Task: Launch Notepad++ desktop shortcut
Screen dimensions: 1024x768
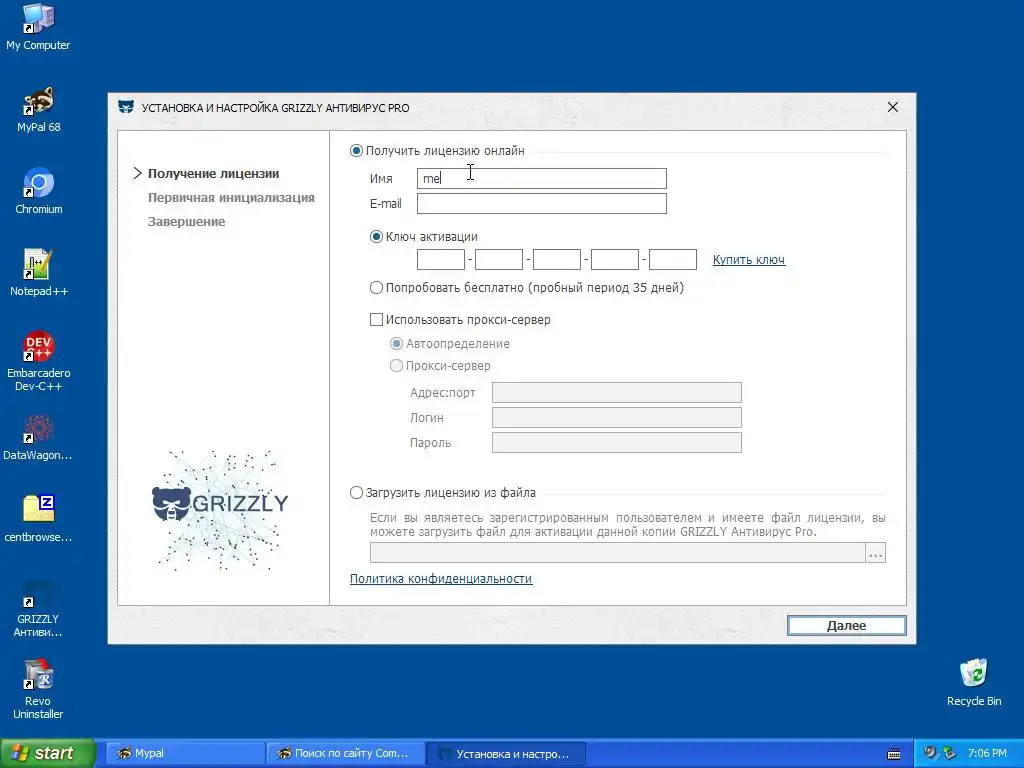Action: [x=39, y=273]
